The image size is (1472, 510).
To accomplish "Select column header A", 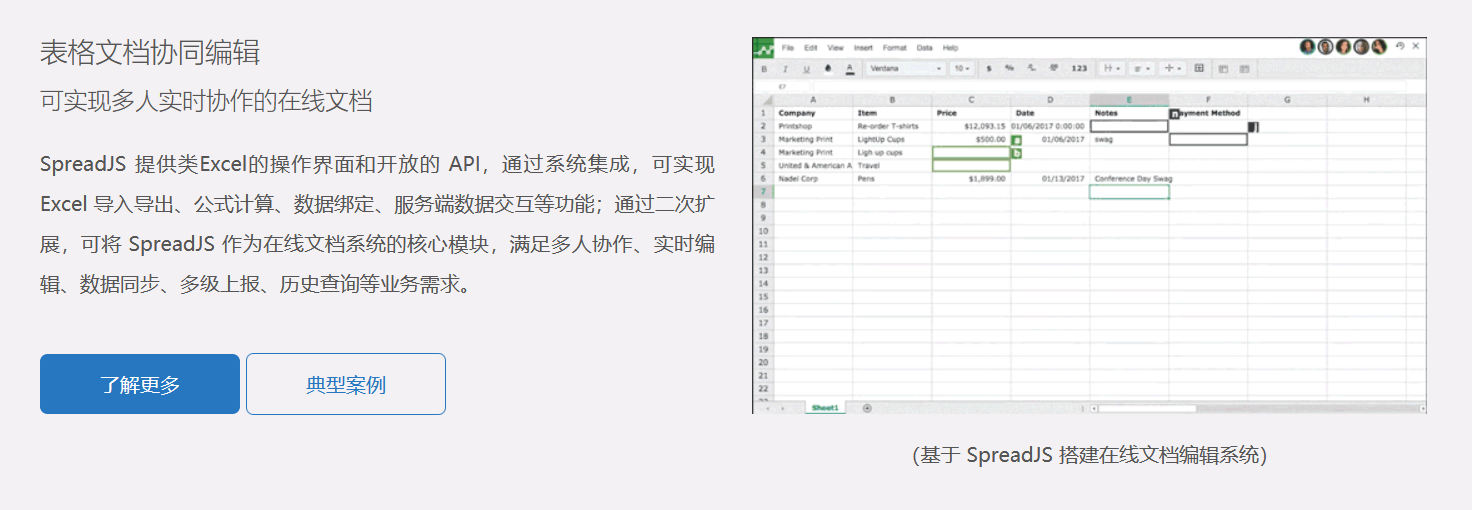I will pos(813,100).
